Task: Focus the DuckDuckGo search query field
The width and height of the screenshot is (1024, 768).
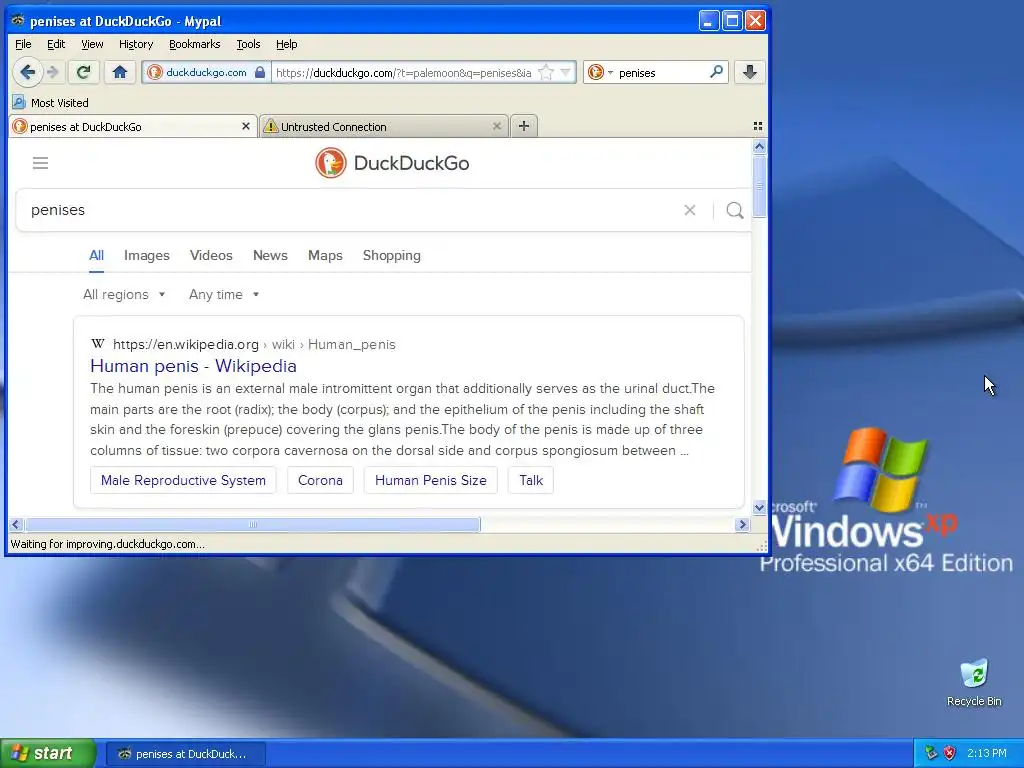Action: pyautogui.click(x=353, y=210)
